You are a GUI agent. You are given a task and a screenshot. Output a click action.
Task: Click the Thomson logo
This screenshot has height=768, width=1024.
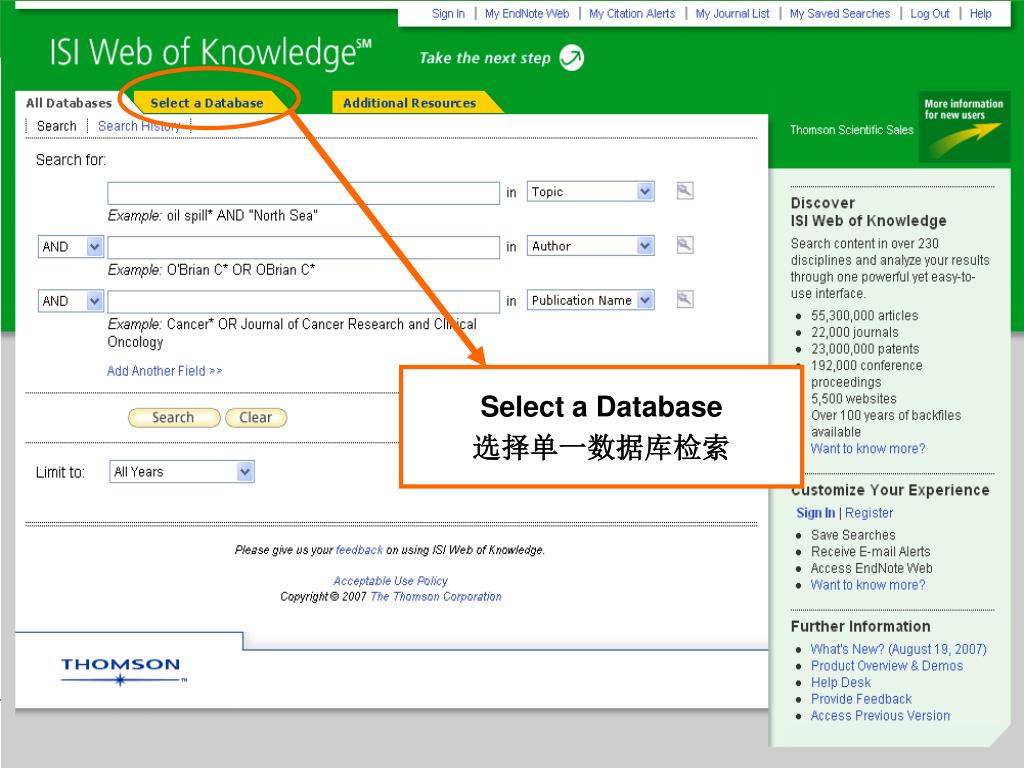click(121, 671)
